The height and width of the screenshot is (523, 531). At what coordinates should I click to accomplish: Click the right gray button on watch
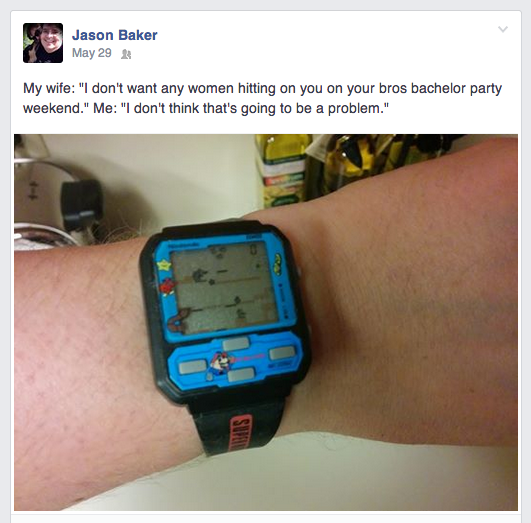pos(282,353)
